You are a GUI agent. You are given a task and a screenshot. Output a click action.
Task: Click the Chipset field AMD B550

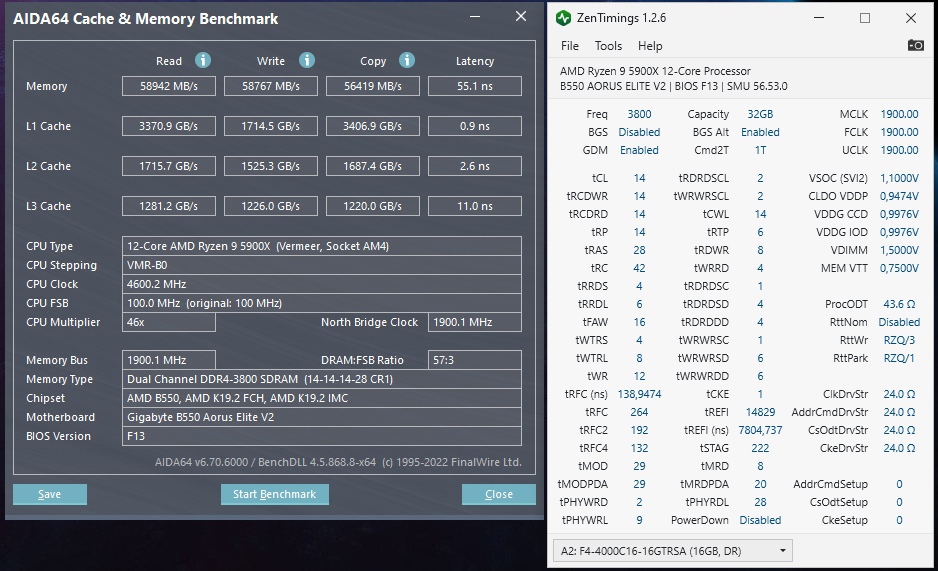click(322, 398)
